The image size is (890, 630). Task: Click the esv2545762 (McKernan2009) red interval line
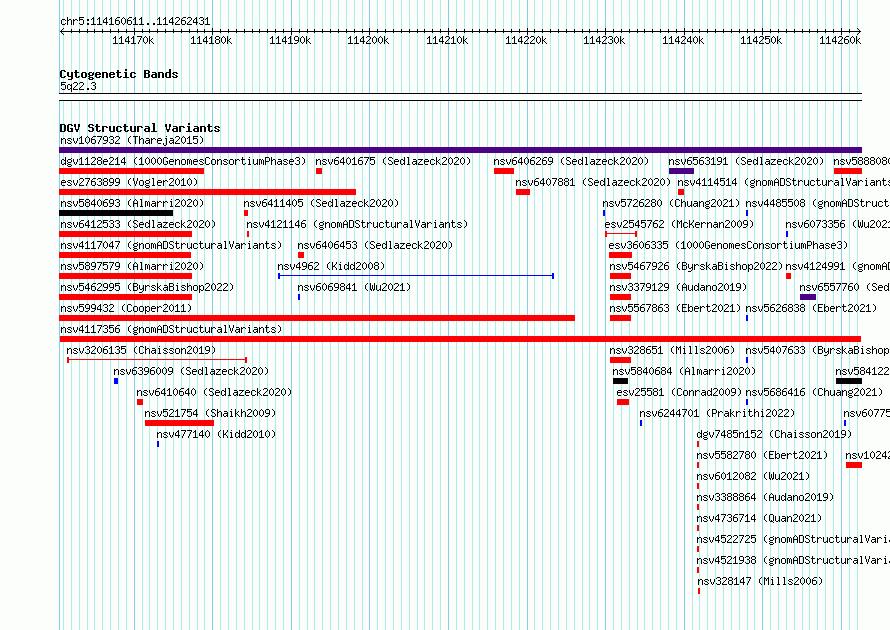pos(621,234)
